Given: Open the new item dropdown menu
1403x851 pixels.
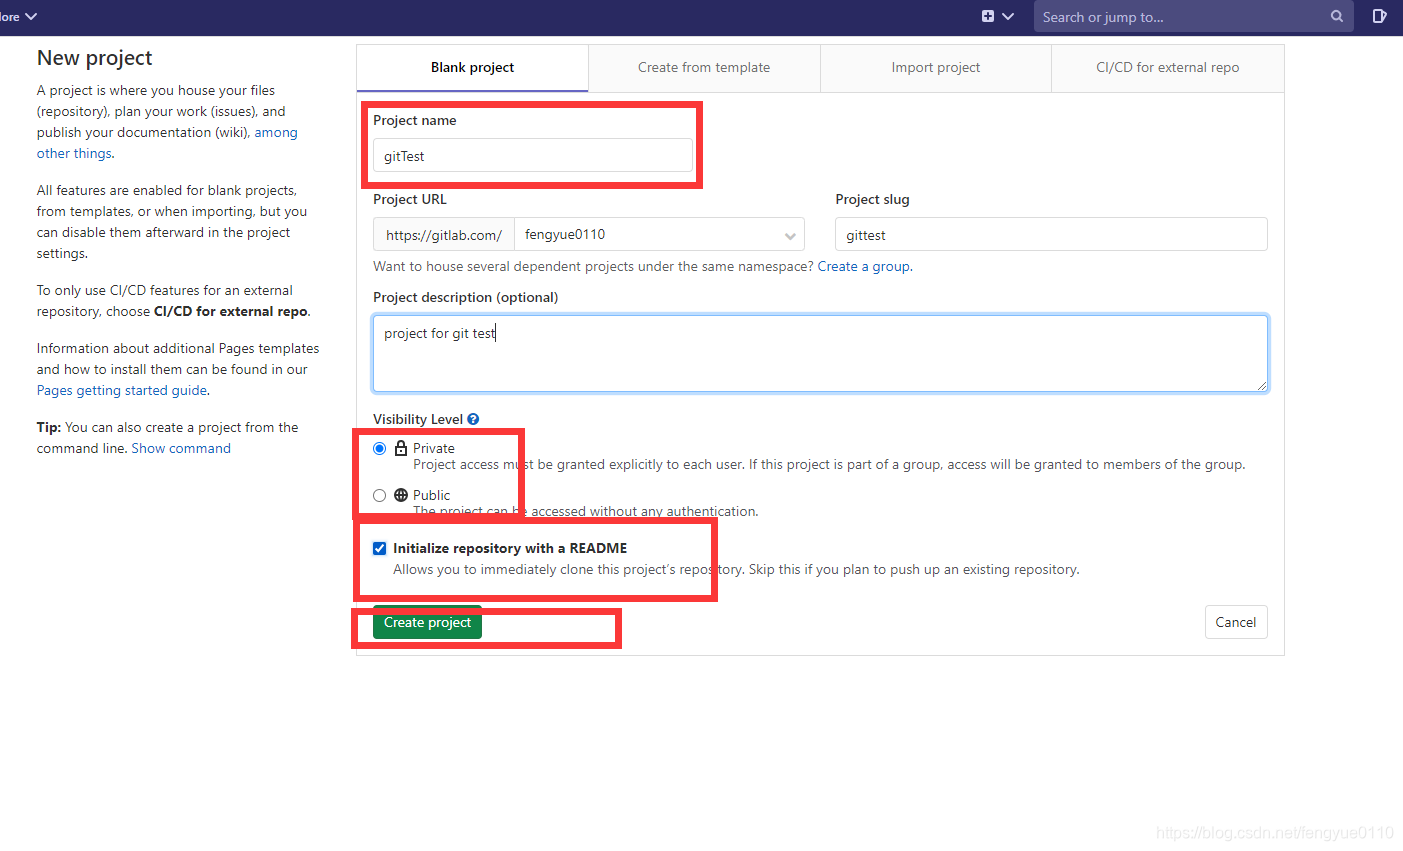Looking at the screenshot, I should pyautogui.click(x=994, y=16).
